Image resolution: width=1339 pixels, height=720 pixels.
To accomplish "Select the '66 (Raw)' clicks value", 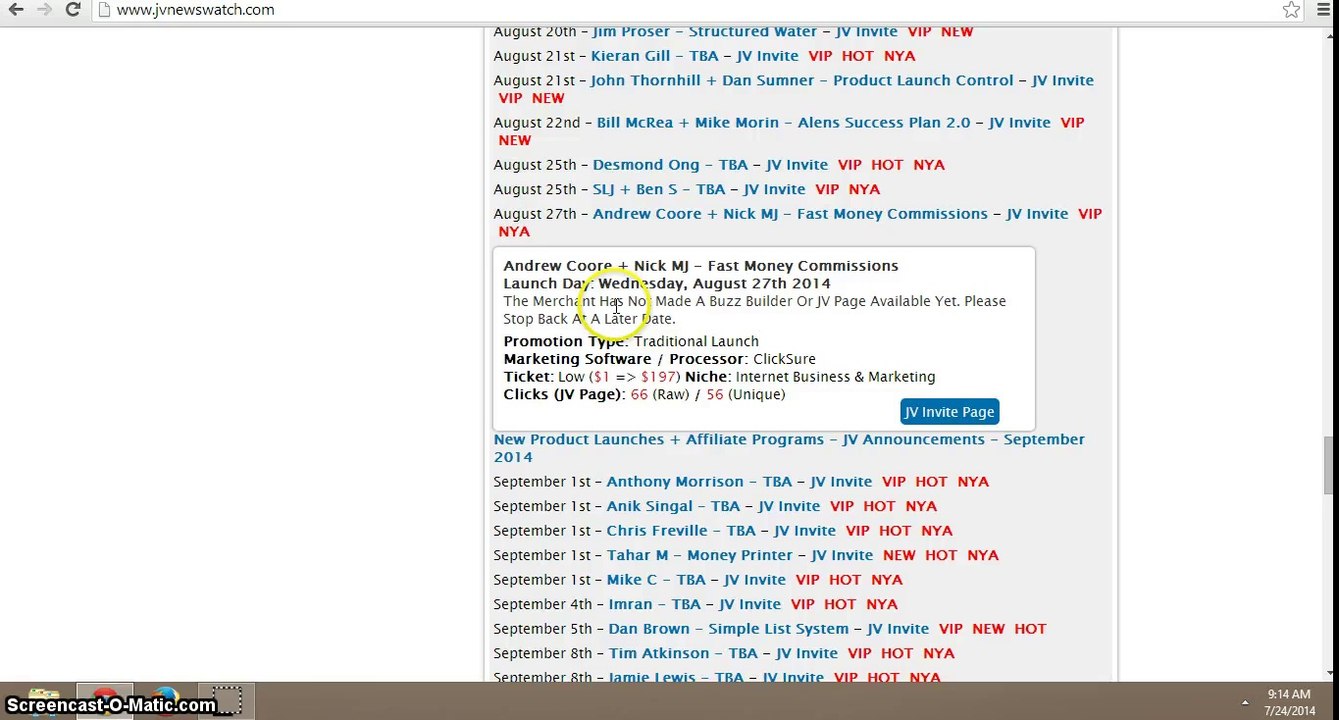I will [x=660, y=395].
